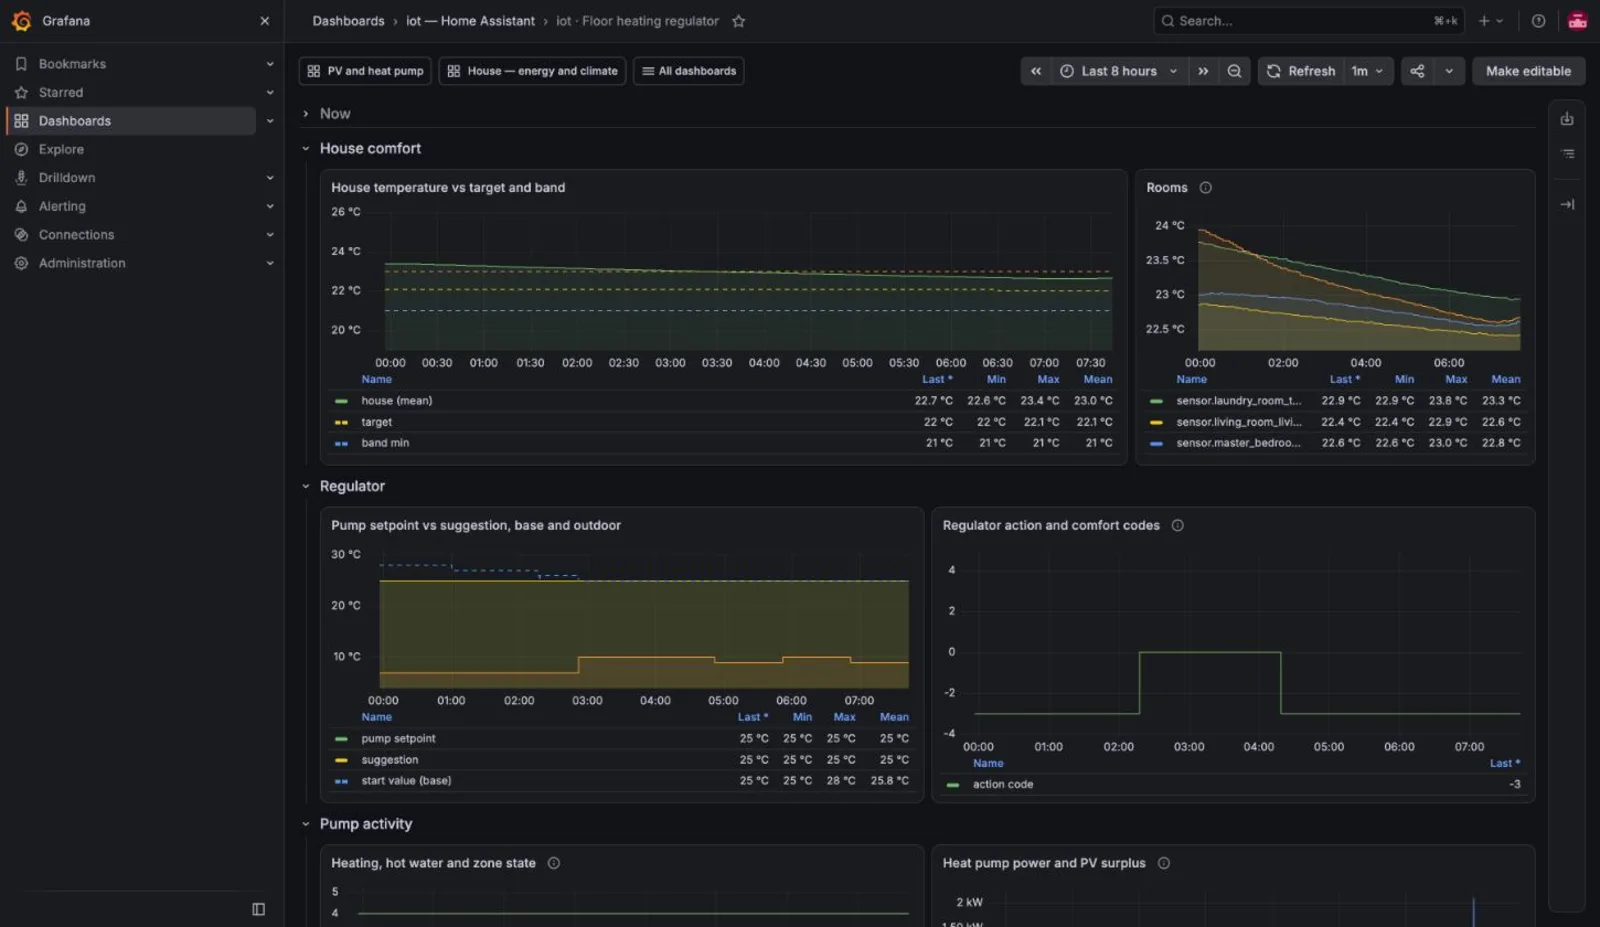Shift time range forward
The width and height of the screenshot is (1600, 927).
click(1203, 71)
